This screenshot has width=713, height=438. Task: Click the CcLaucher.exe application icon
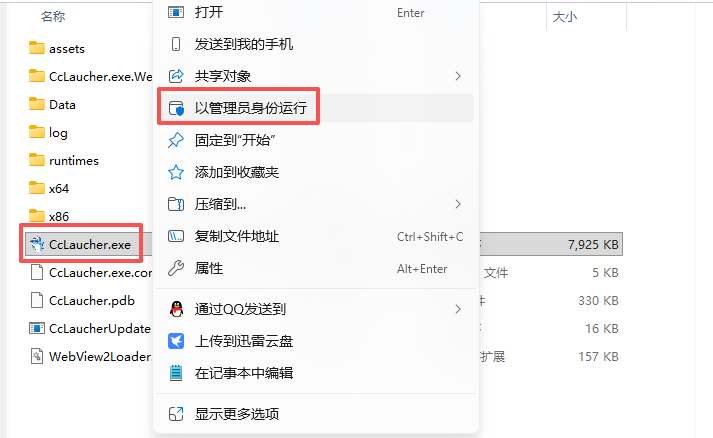pyautogui.click(x=37, y=245)
